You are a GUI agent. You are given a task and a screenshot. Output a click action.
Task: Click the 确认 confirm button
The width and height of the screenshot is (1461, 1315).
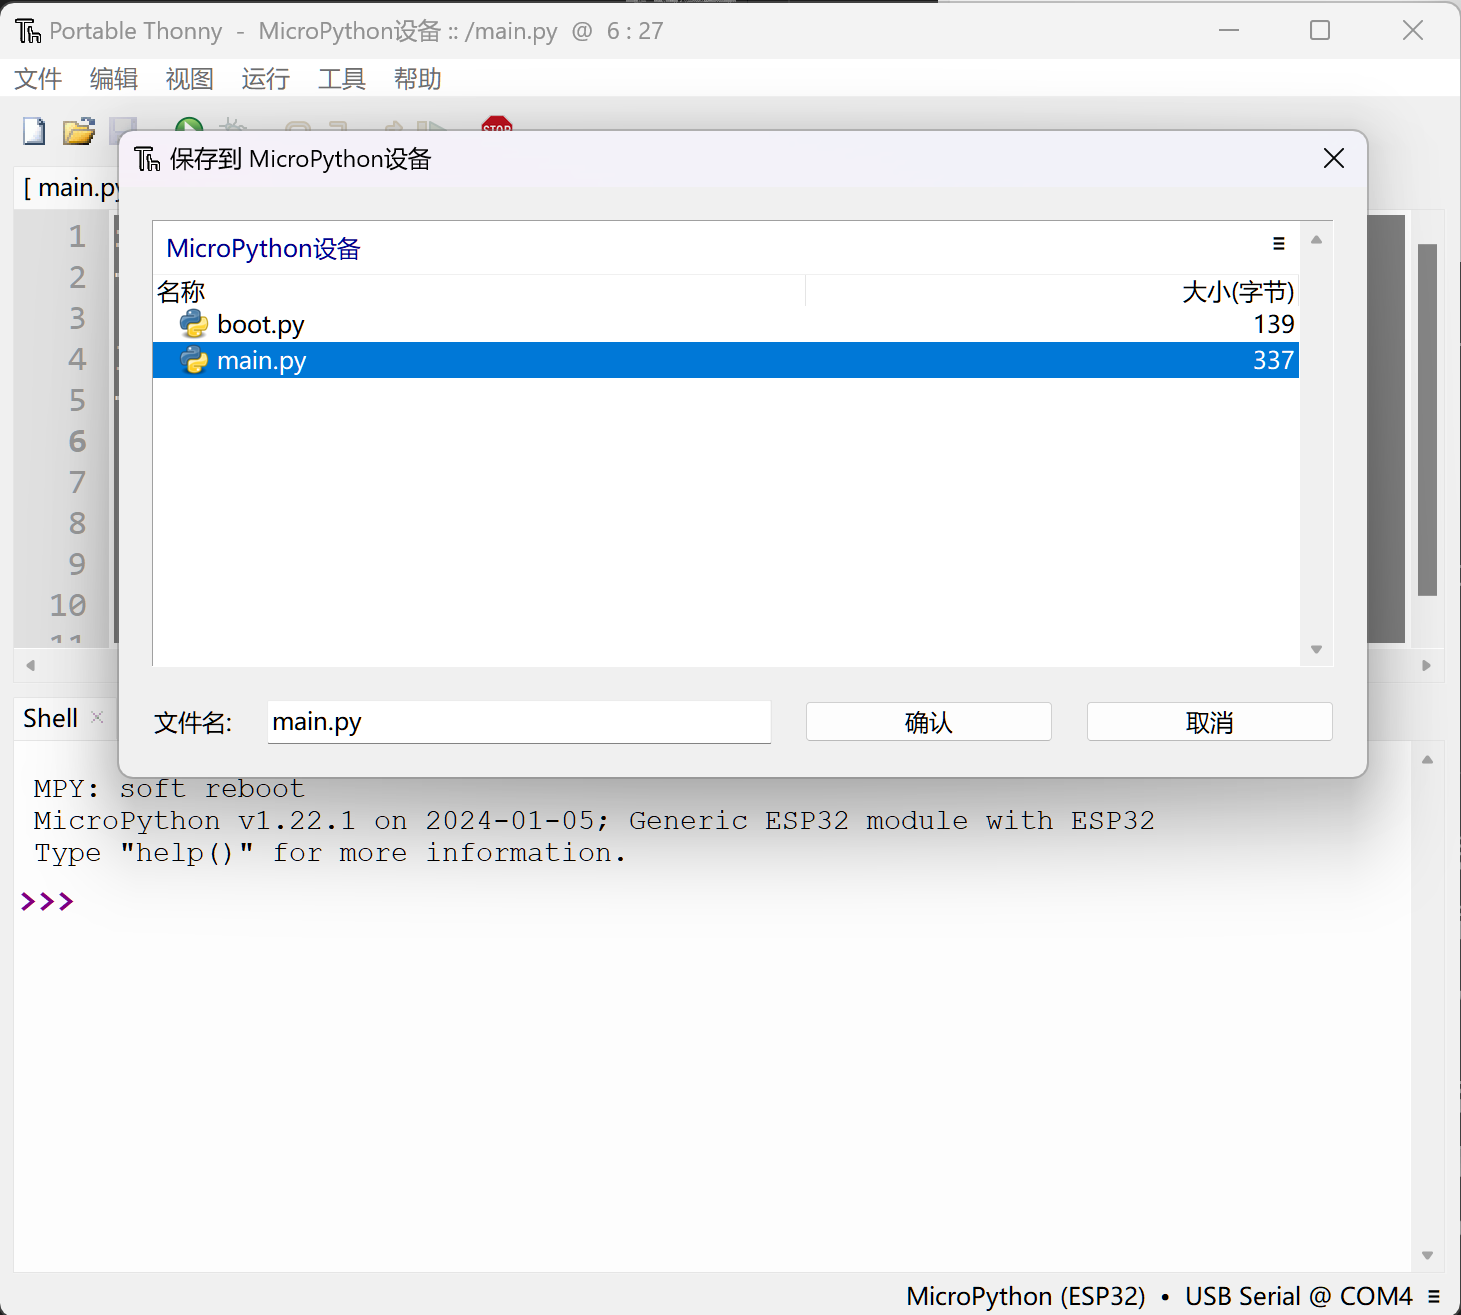(x=929, y=722)
